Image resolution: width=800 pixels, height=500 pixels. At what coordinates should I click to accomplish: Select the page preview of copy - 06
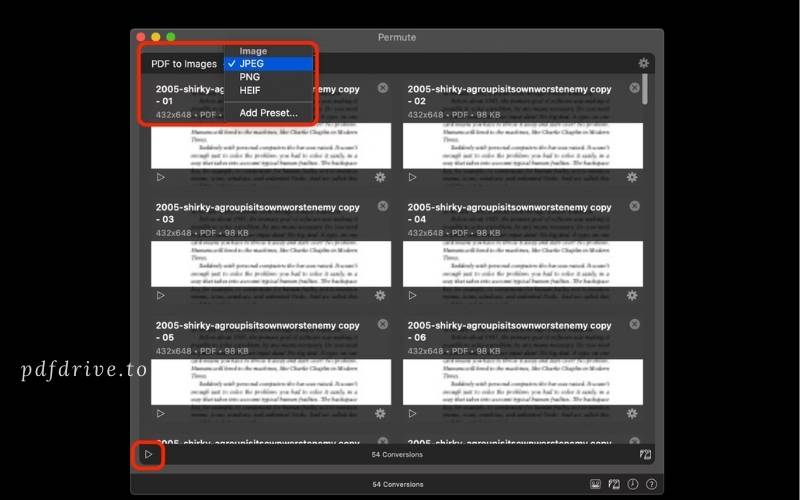pyautogui.click(x=522, y=382)
